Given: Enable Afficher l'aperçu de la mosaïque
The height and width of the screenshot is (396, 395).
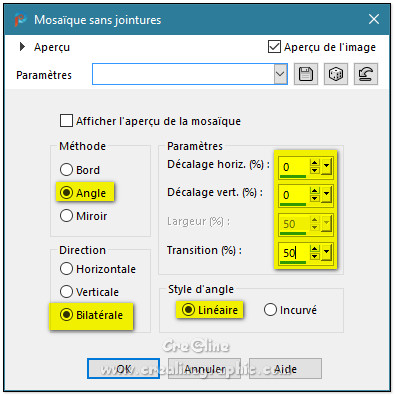Looking at the screenshot, I should (66, 121).
